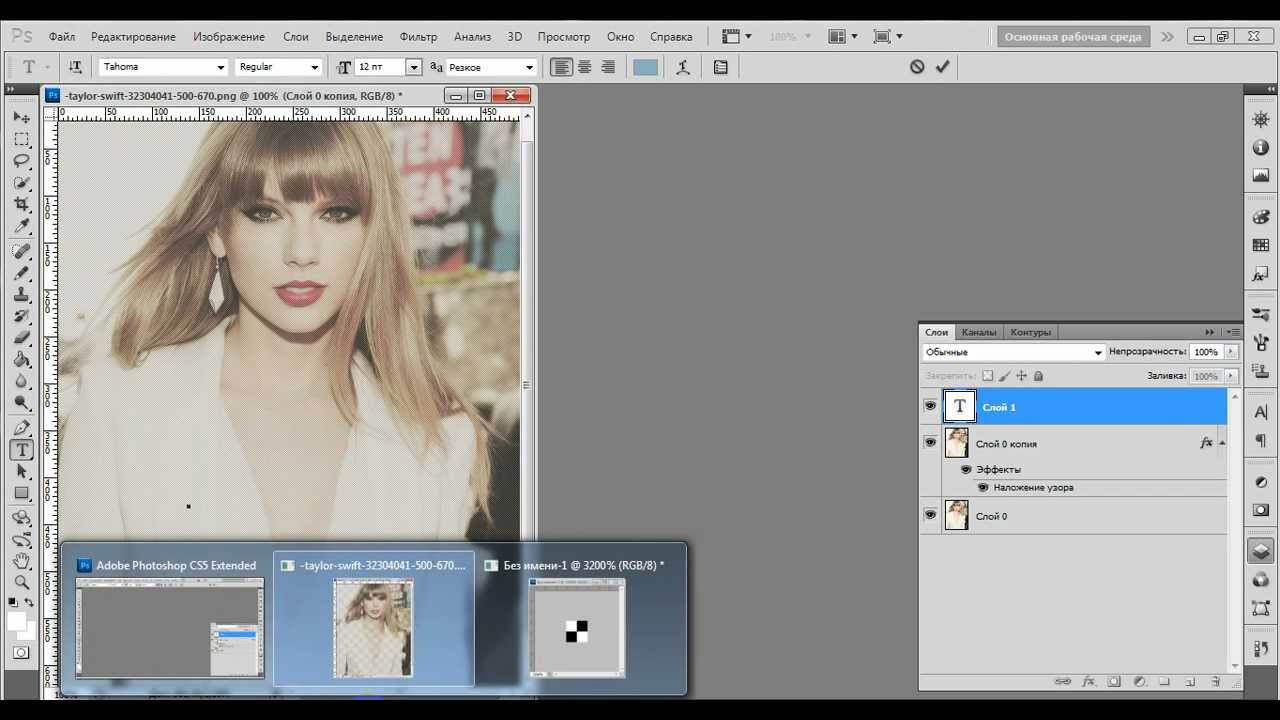Select the Dodge tool
The image size is (1280, 720).
[x=21, y=403]
